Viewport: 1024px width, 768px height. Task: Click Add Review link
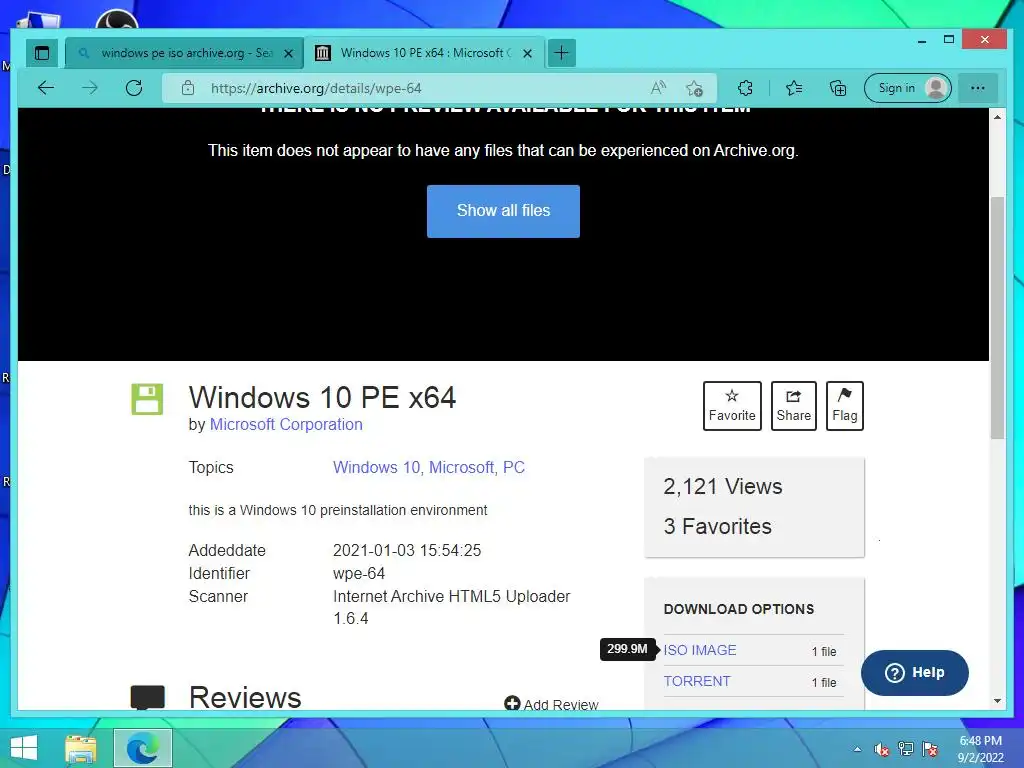(552, 705)
